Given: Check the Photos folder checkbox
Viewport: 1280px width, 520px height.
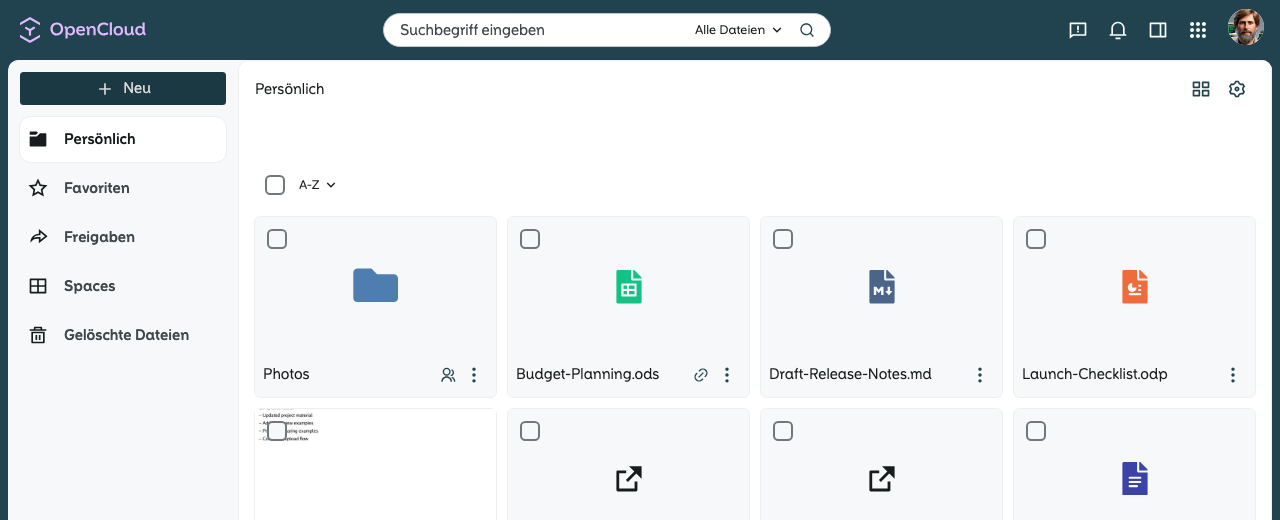Looking at the screenshot, I should point(277,239).
